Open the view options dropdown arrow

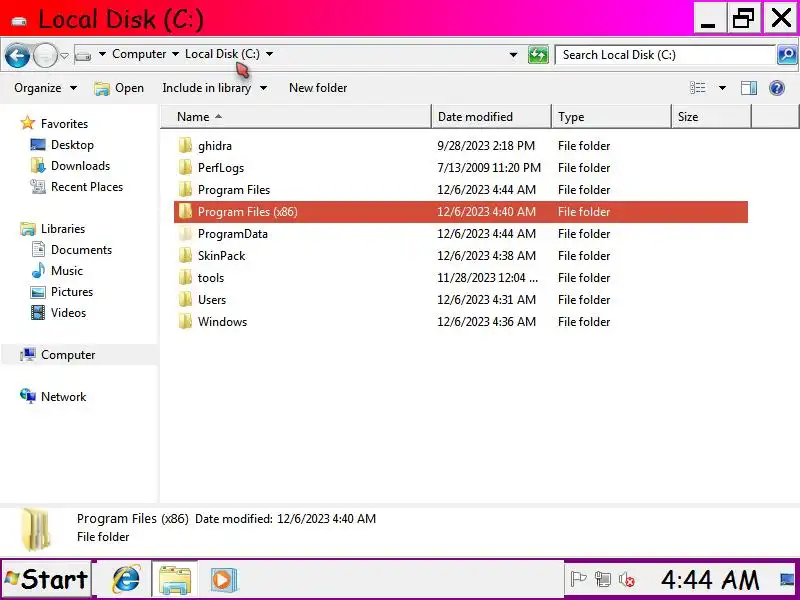click(x=722, y=88)
